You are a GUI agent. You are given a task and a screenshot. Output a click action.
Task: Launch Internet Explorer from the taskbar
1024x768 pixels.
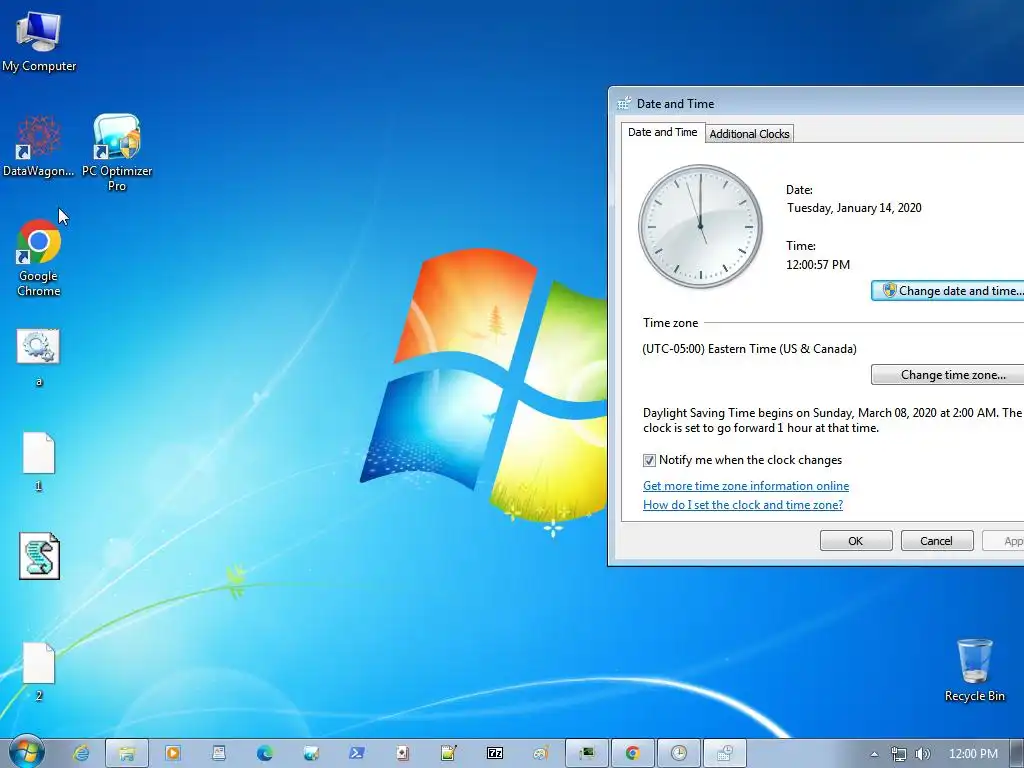(81, 754)
